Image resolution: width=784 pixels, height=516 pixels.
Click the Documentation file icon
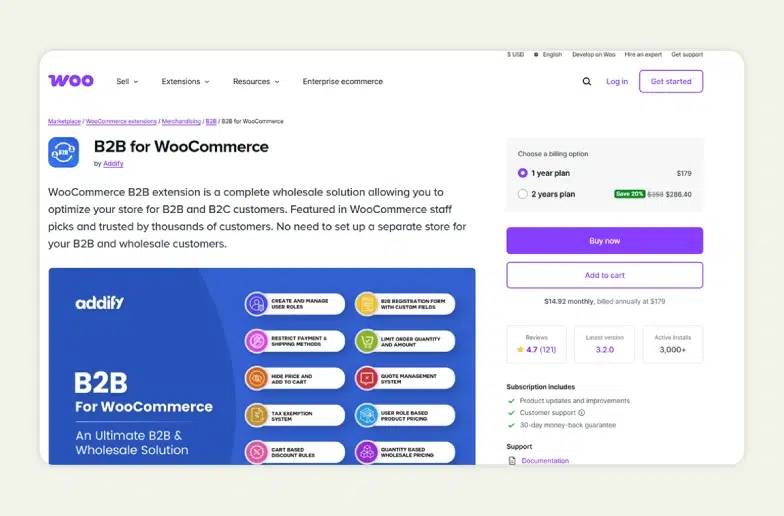[x=512, y=461]
